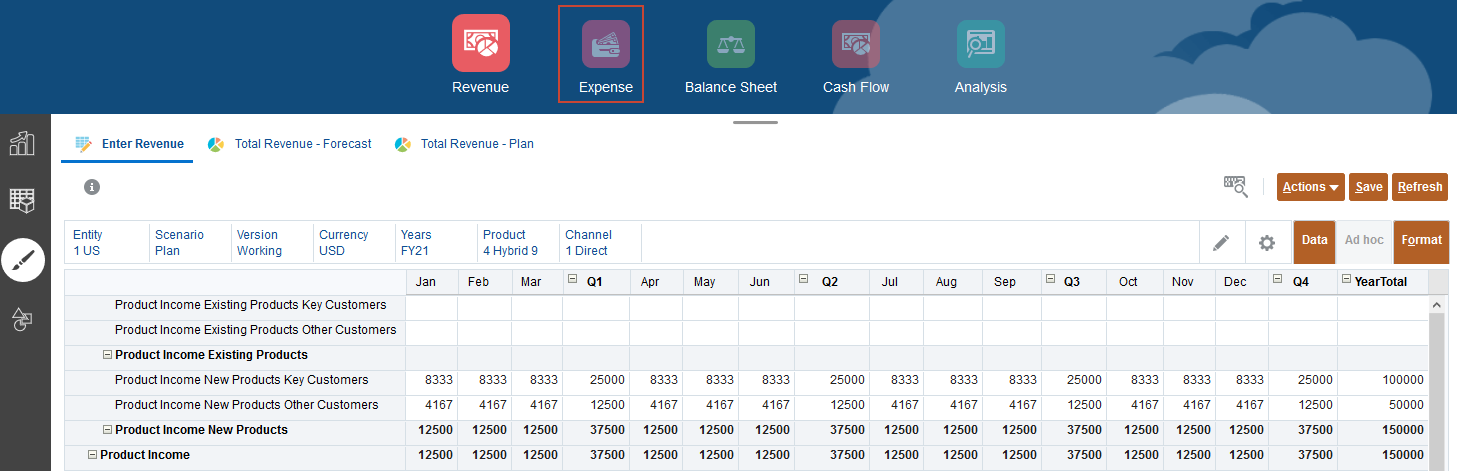Click the Refresh button

click(1419, 187)
